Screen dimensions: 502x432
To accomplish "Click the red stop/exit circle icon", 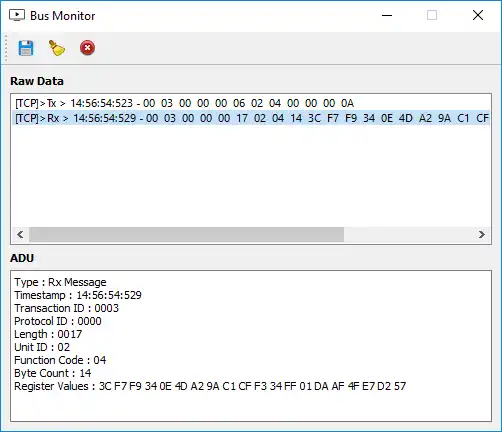I will click(87, 48).
